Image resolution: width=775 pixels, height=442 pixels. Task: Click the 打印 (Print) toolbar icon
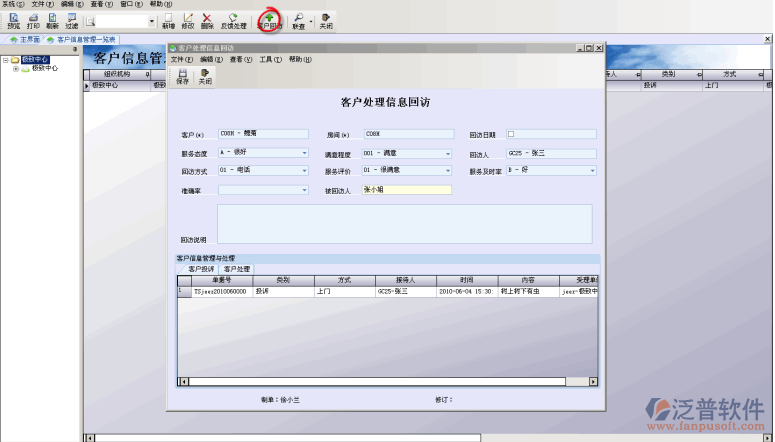[x=33, y=21]
